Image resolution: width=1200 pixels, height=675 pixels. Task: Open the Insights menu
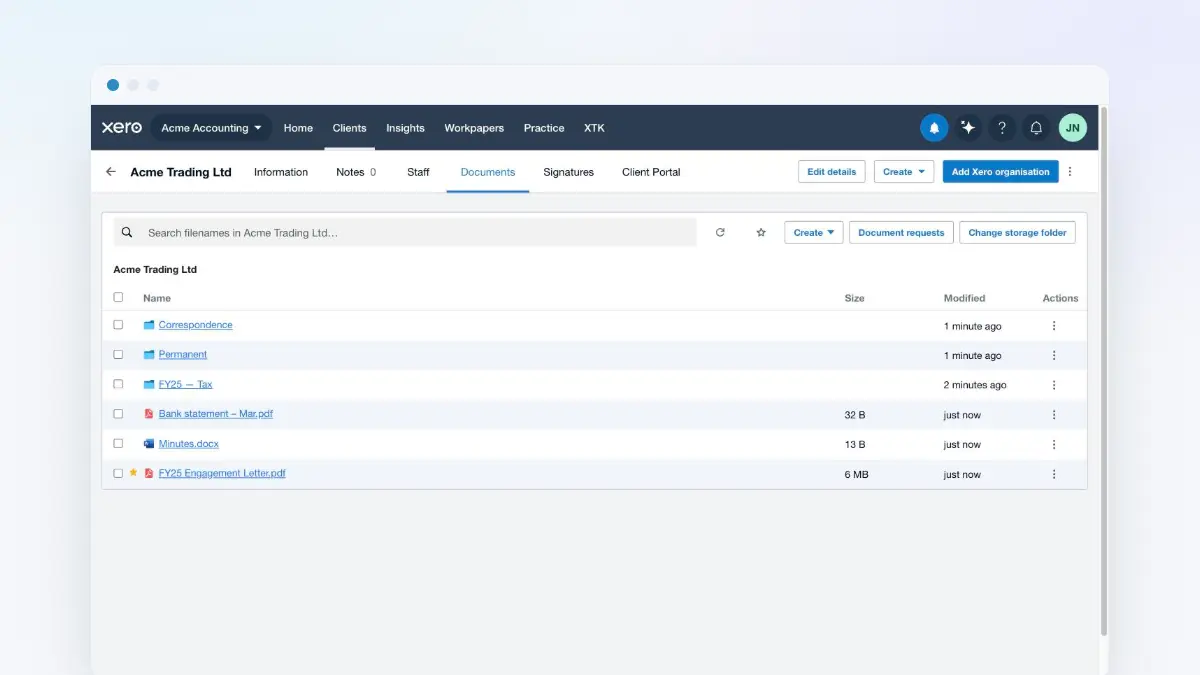pos(405,128)
